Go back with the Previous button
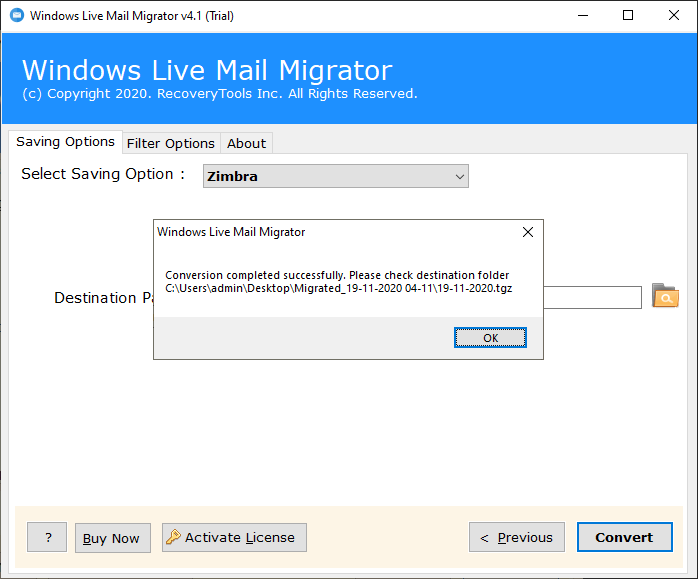This screenshot has width=698, height=579. click(x=517, y=537)
